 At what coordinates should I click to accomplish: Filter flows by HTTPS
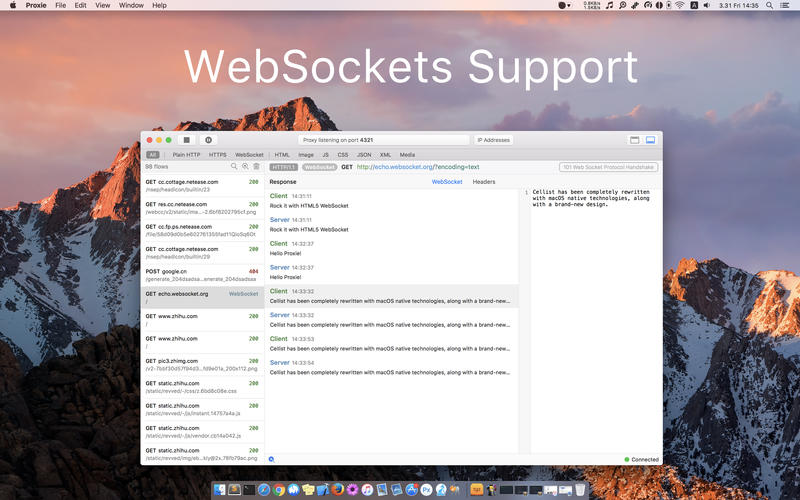[x=217, y=155]
